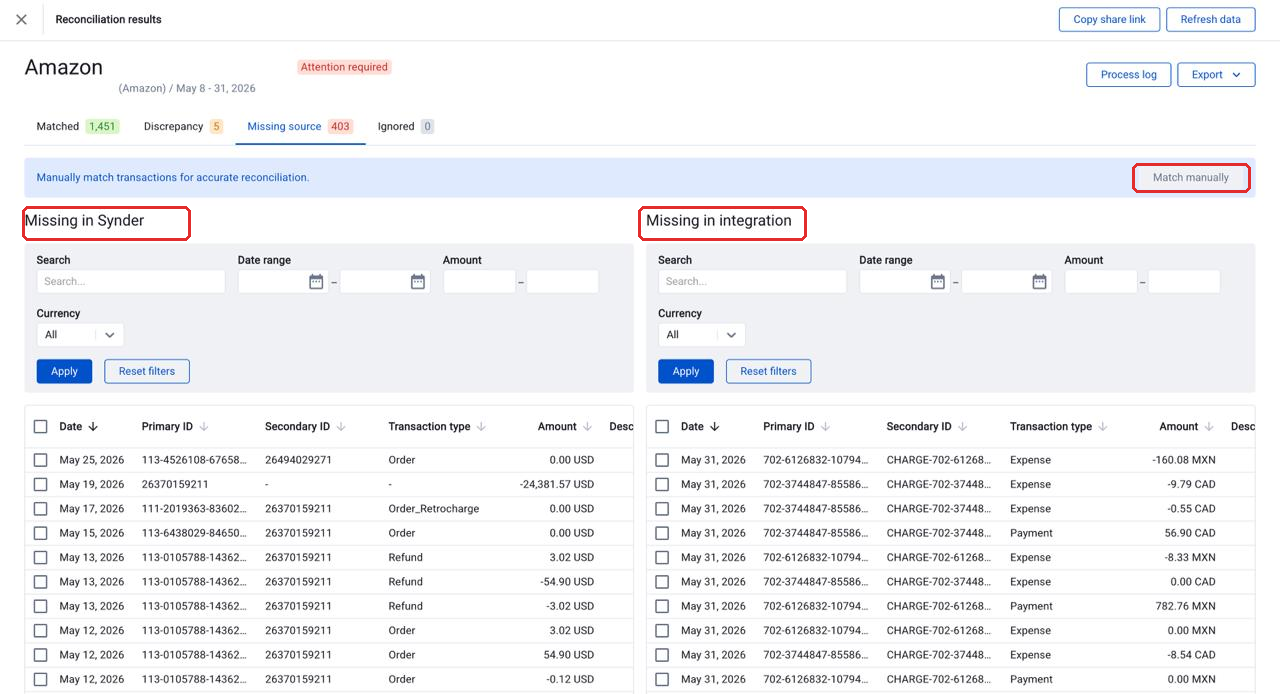Click the -8.33 MXN amount cell
This screenshot has width=1280, height=694.
coord(1189,557)
